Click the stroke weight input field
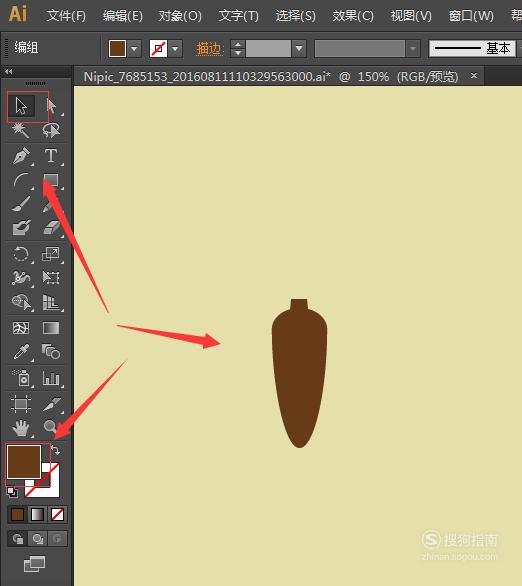Viewport: 522px width, 586px height. click(x=268, y=49)
